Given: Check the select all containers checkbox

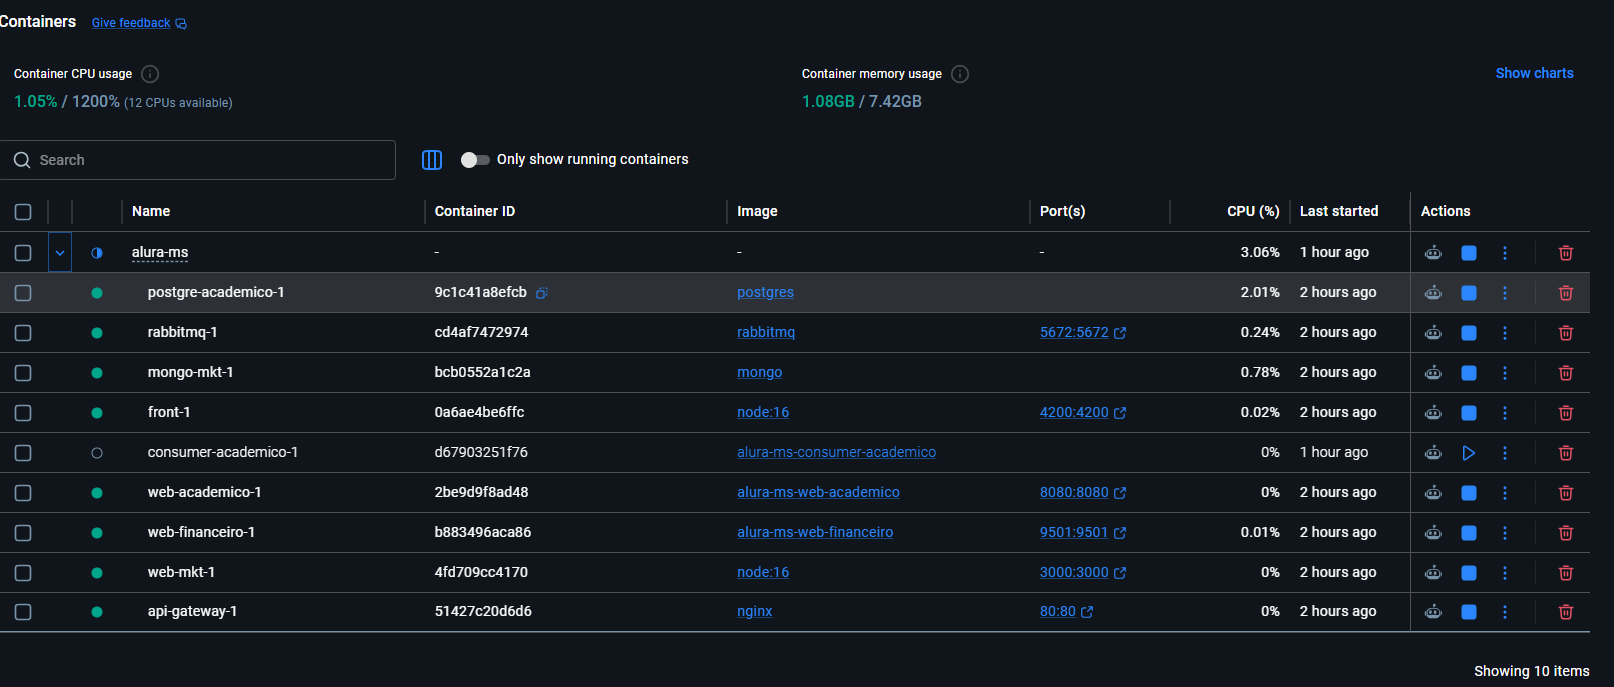Looking at the screenshot, I should [23, 212].
